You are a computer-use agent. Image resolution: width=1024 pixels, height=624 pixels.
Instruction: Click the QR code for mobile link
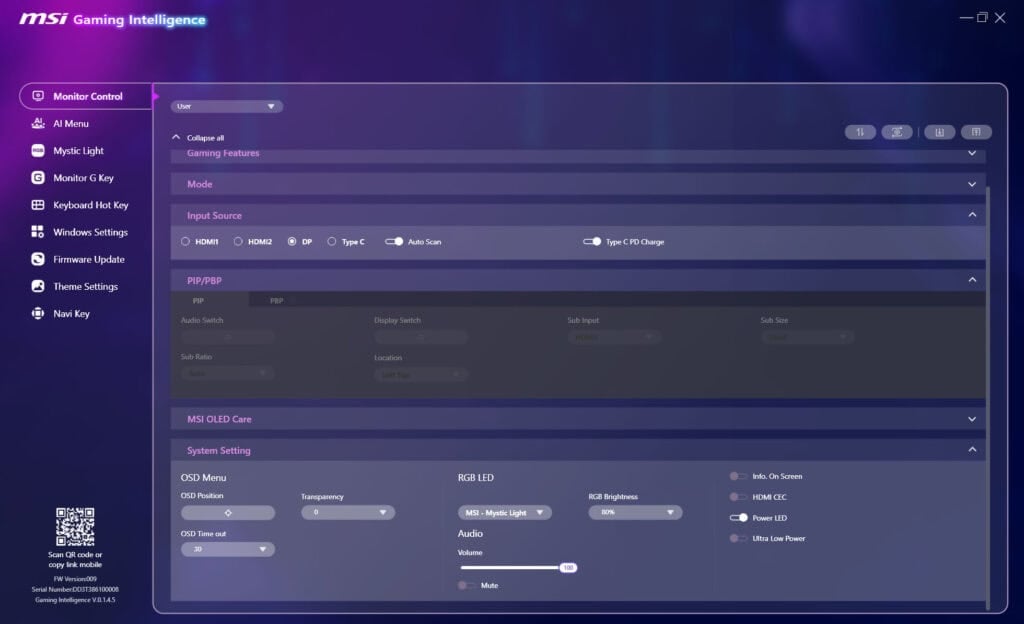[75, 527]
